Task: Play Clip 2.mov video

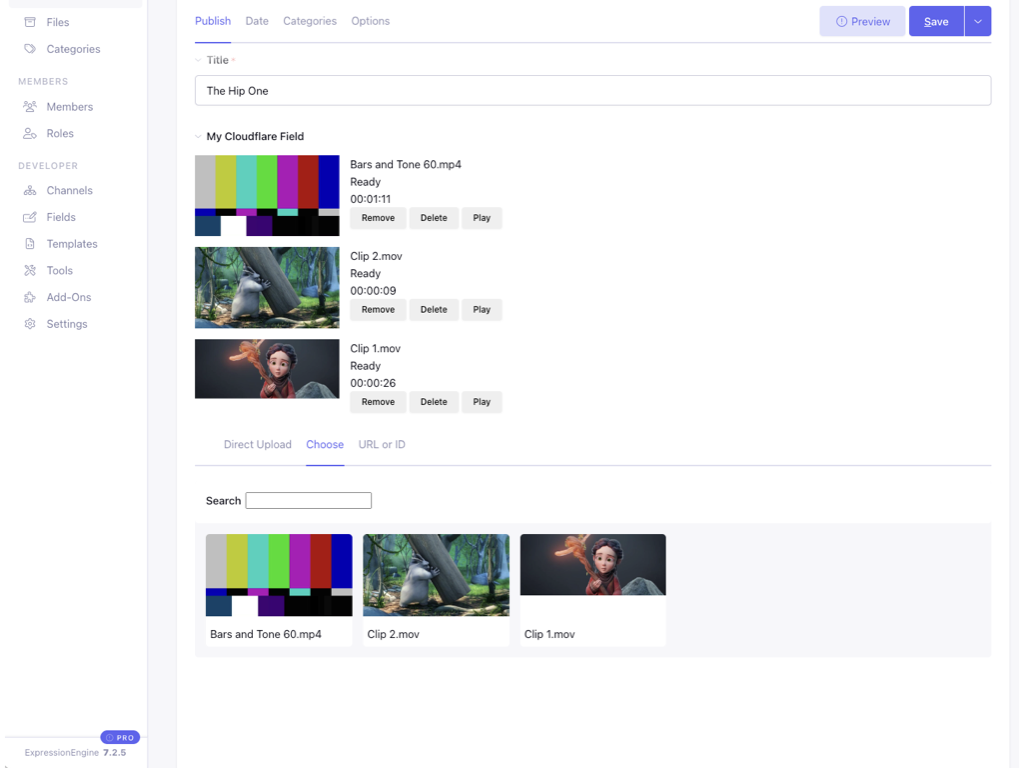Action: click(x=481, y=310)
